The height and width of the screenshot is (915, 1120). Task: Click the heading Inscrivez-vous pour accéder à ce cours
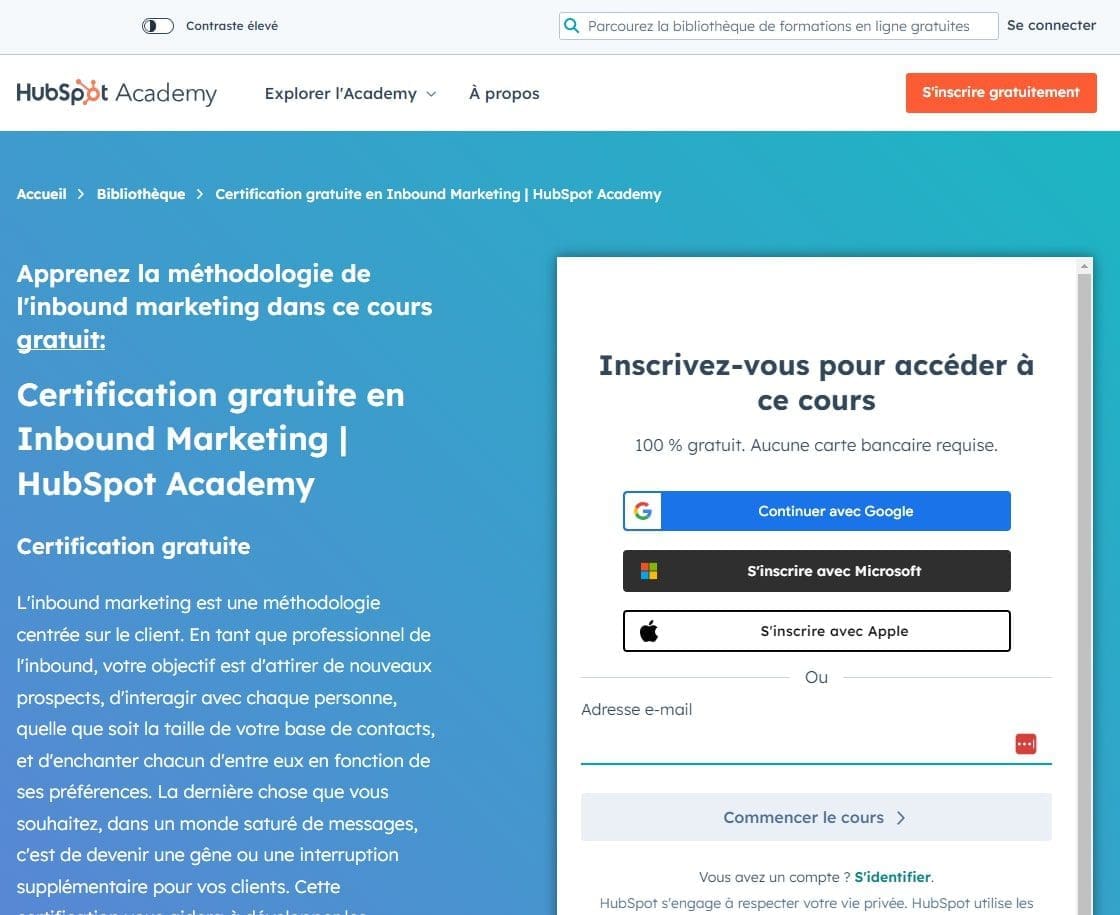816,383
